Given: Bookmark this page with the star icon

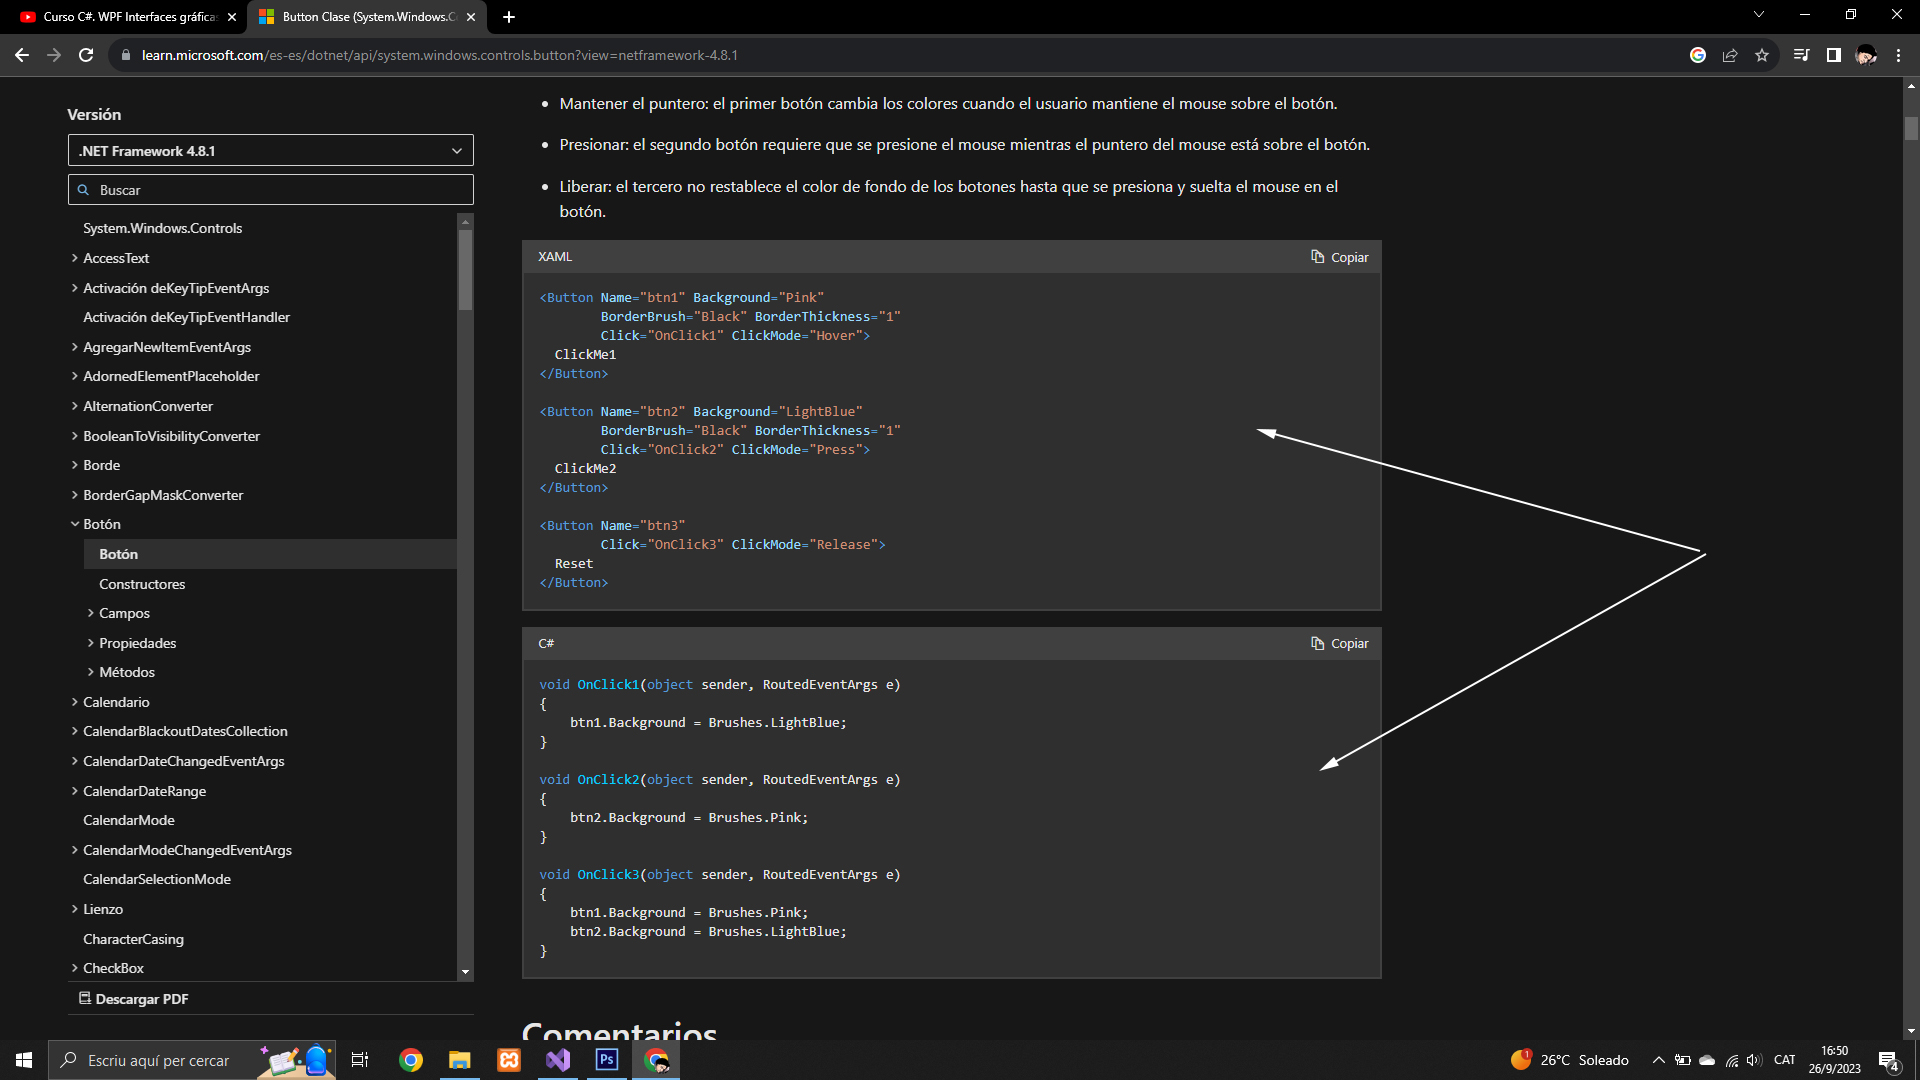Looking at the screenshot, I should coord(1762,55).
